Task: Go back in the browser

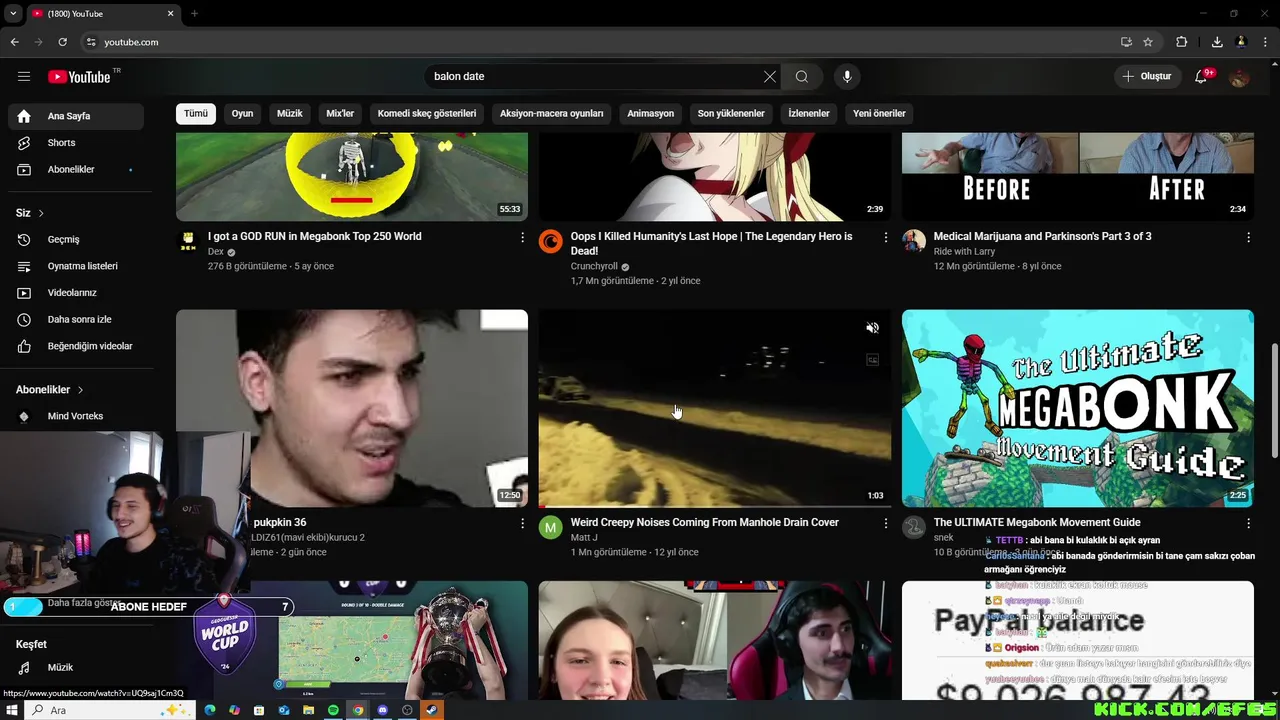Action: tap(14, 42)
